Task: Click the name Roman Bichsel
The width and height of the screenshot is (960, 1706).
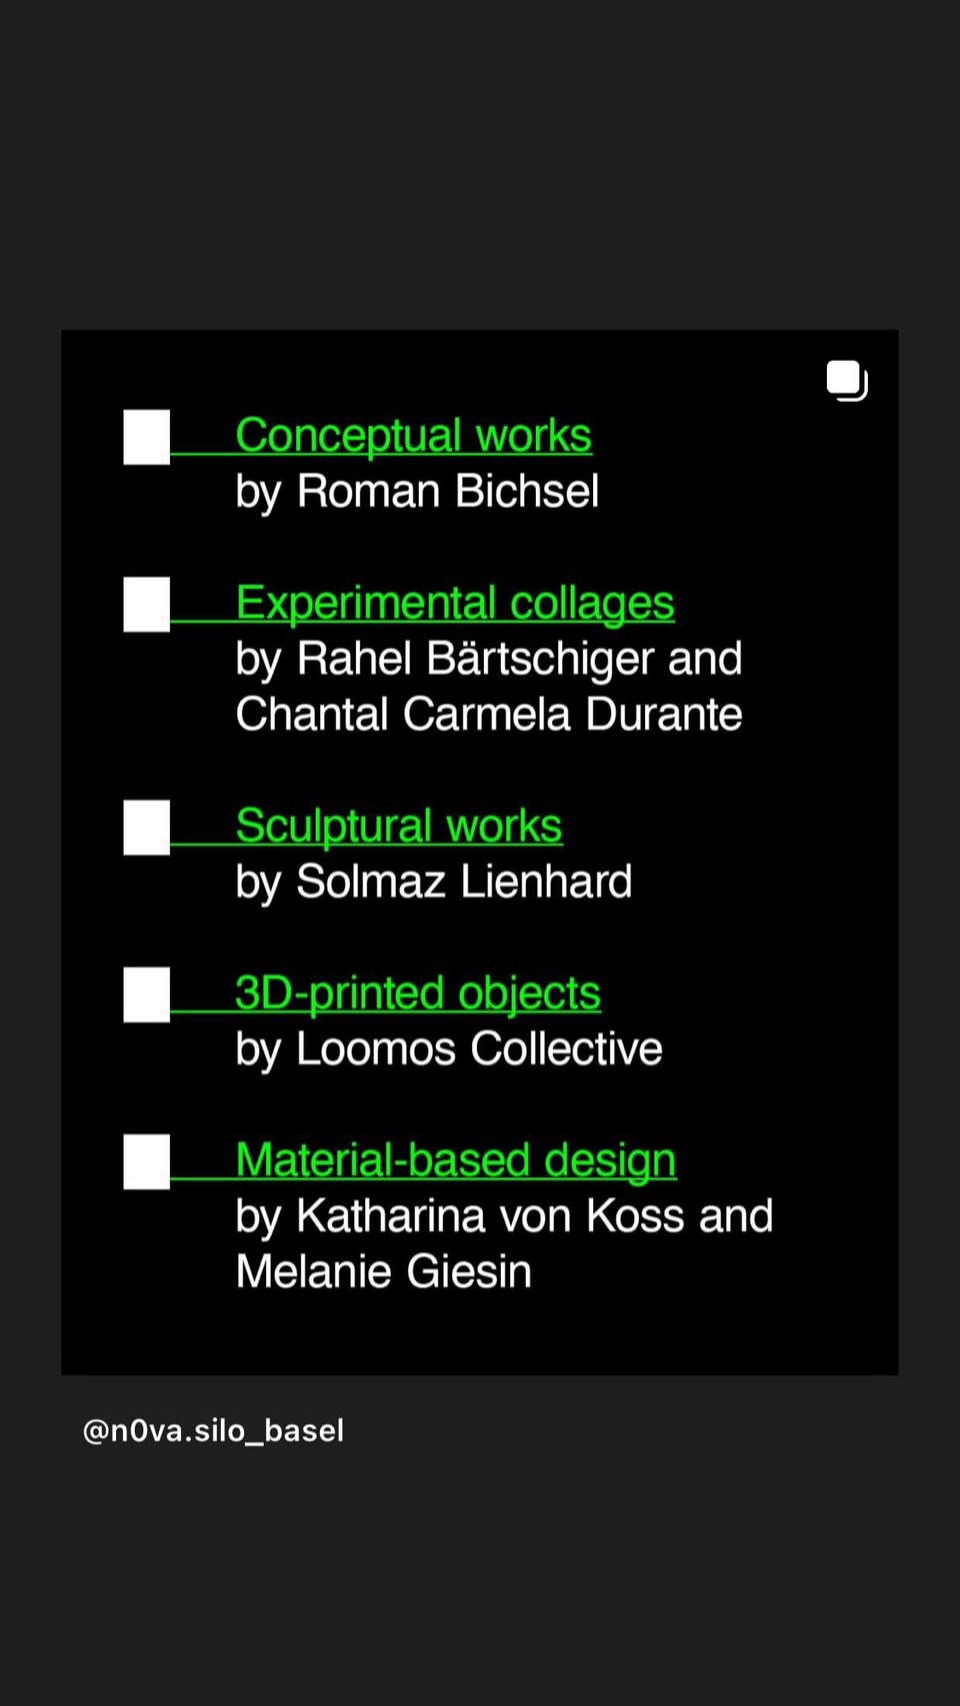Action: 448,492
